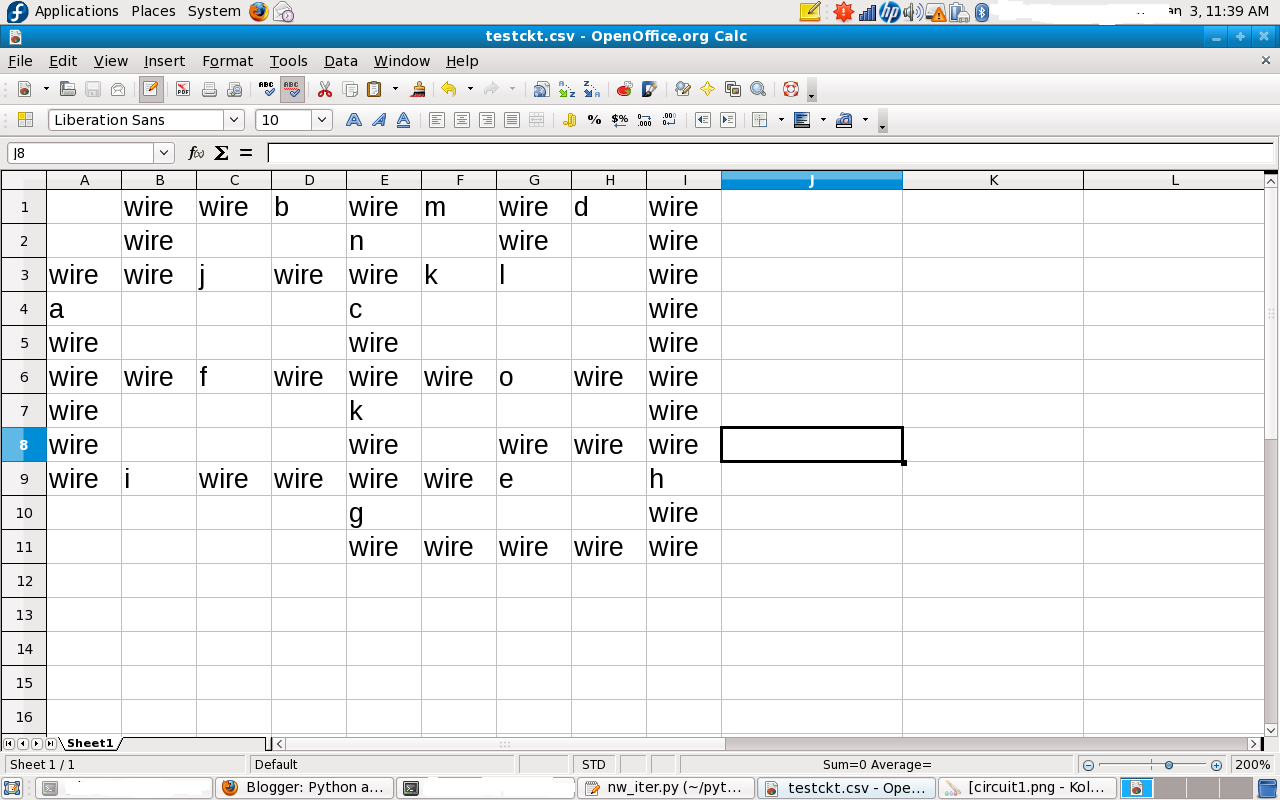Apply percent number format
The width and height of the screenshot is (1280, 800).
pyautogui.click(x=593, y=120)
